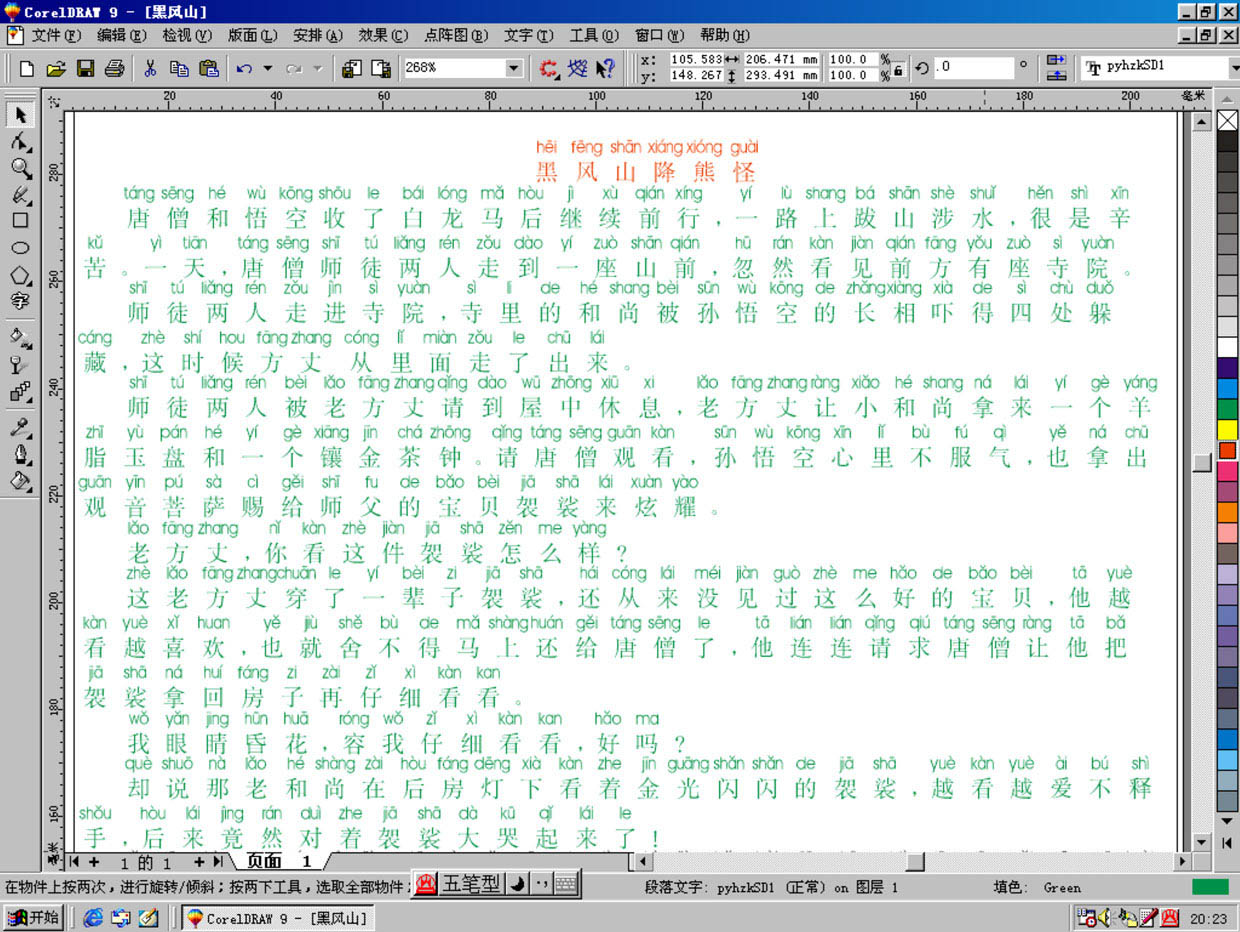Screen dimensions: 1240x932
Task: Open the Corel online web icon
Action: click(578, 69)
